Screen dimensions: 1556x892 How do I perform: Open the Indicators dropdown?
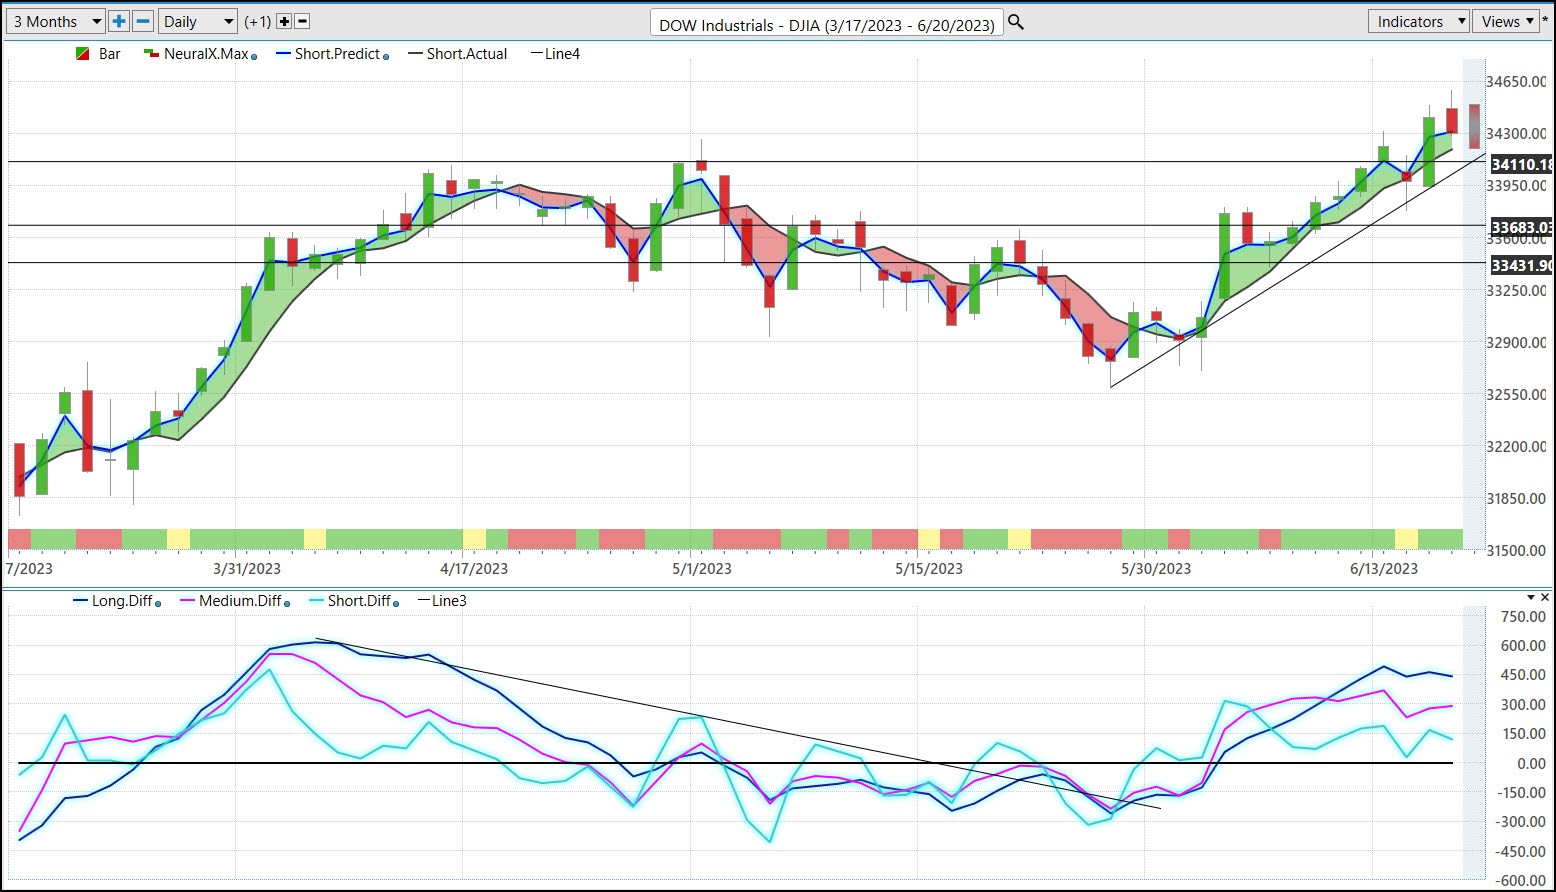[1418, 21]
